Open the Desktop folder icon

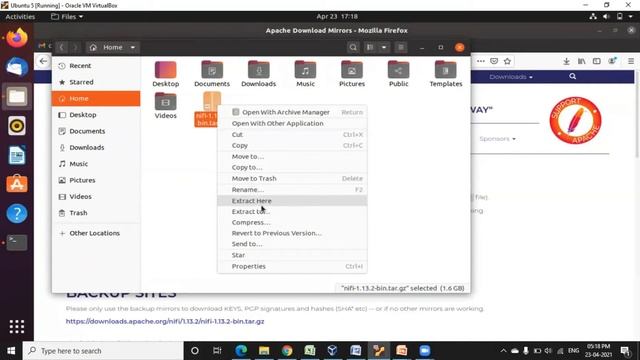coord(166,74)
